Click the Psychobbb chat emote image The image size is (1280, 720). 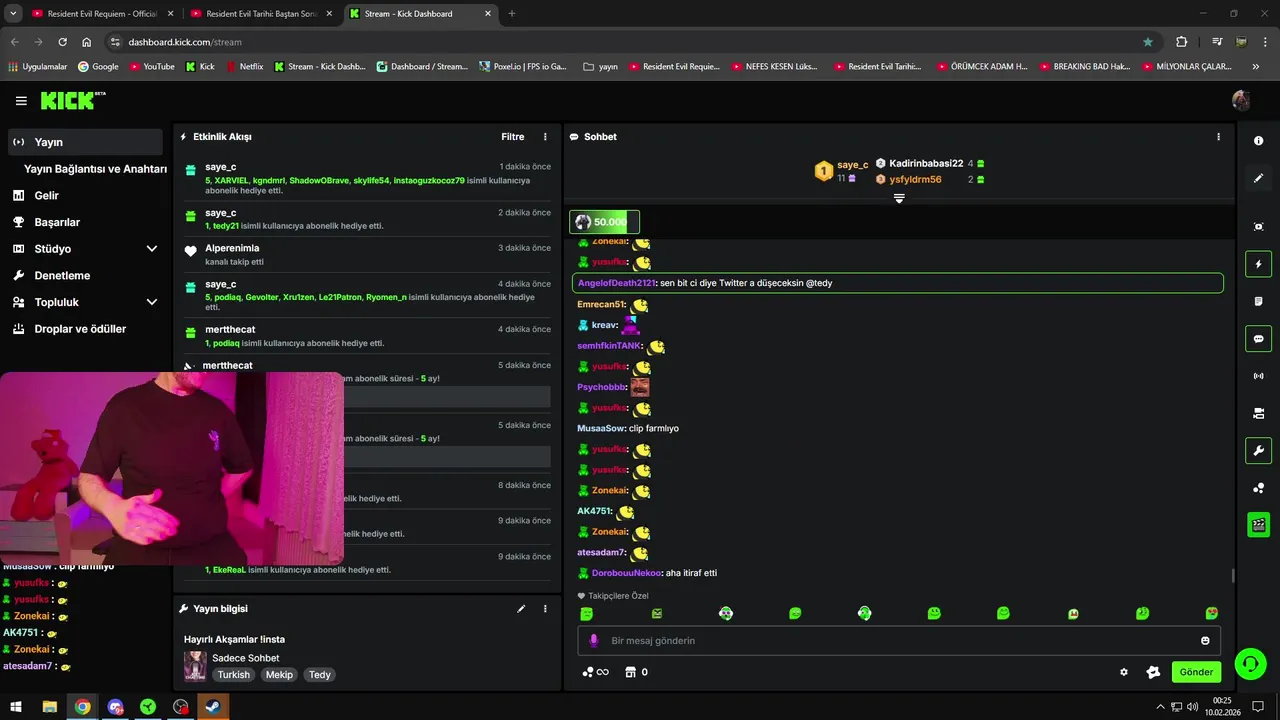(640, 387)
